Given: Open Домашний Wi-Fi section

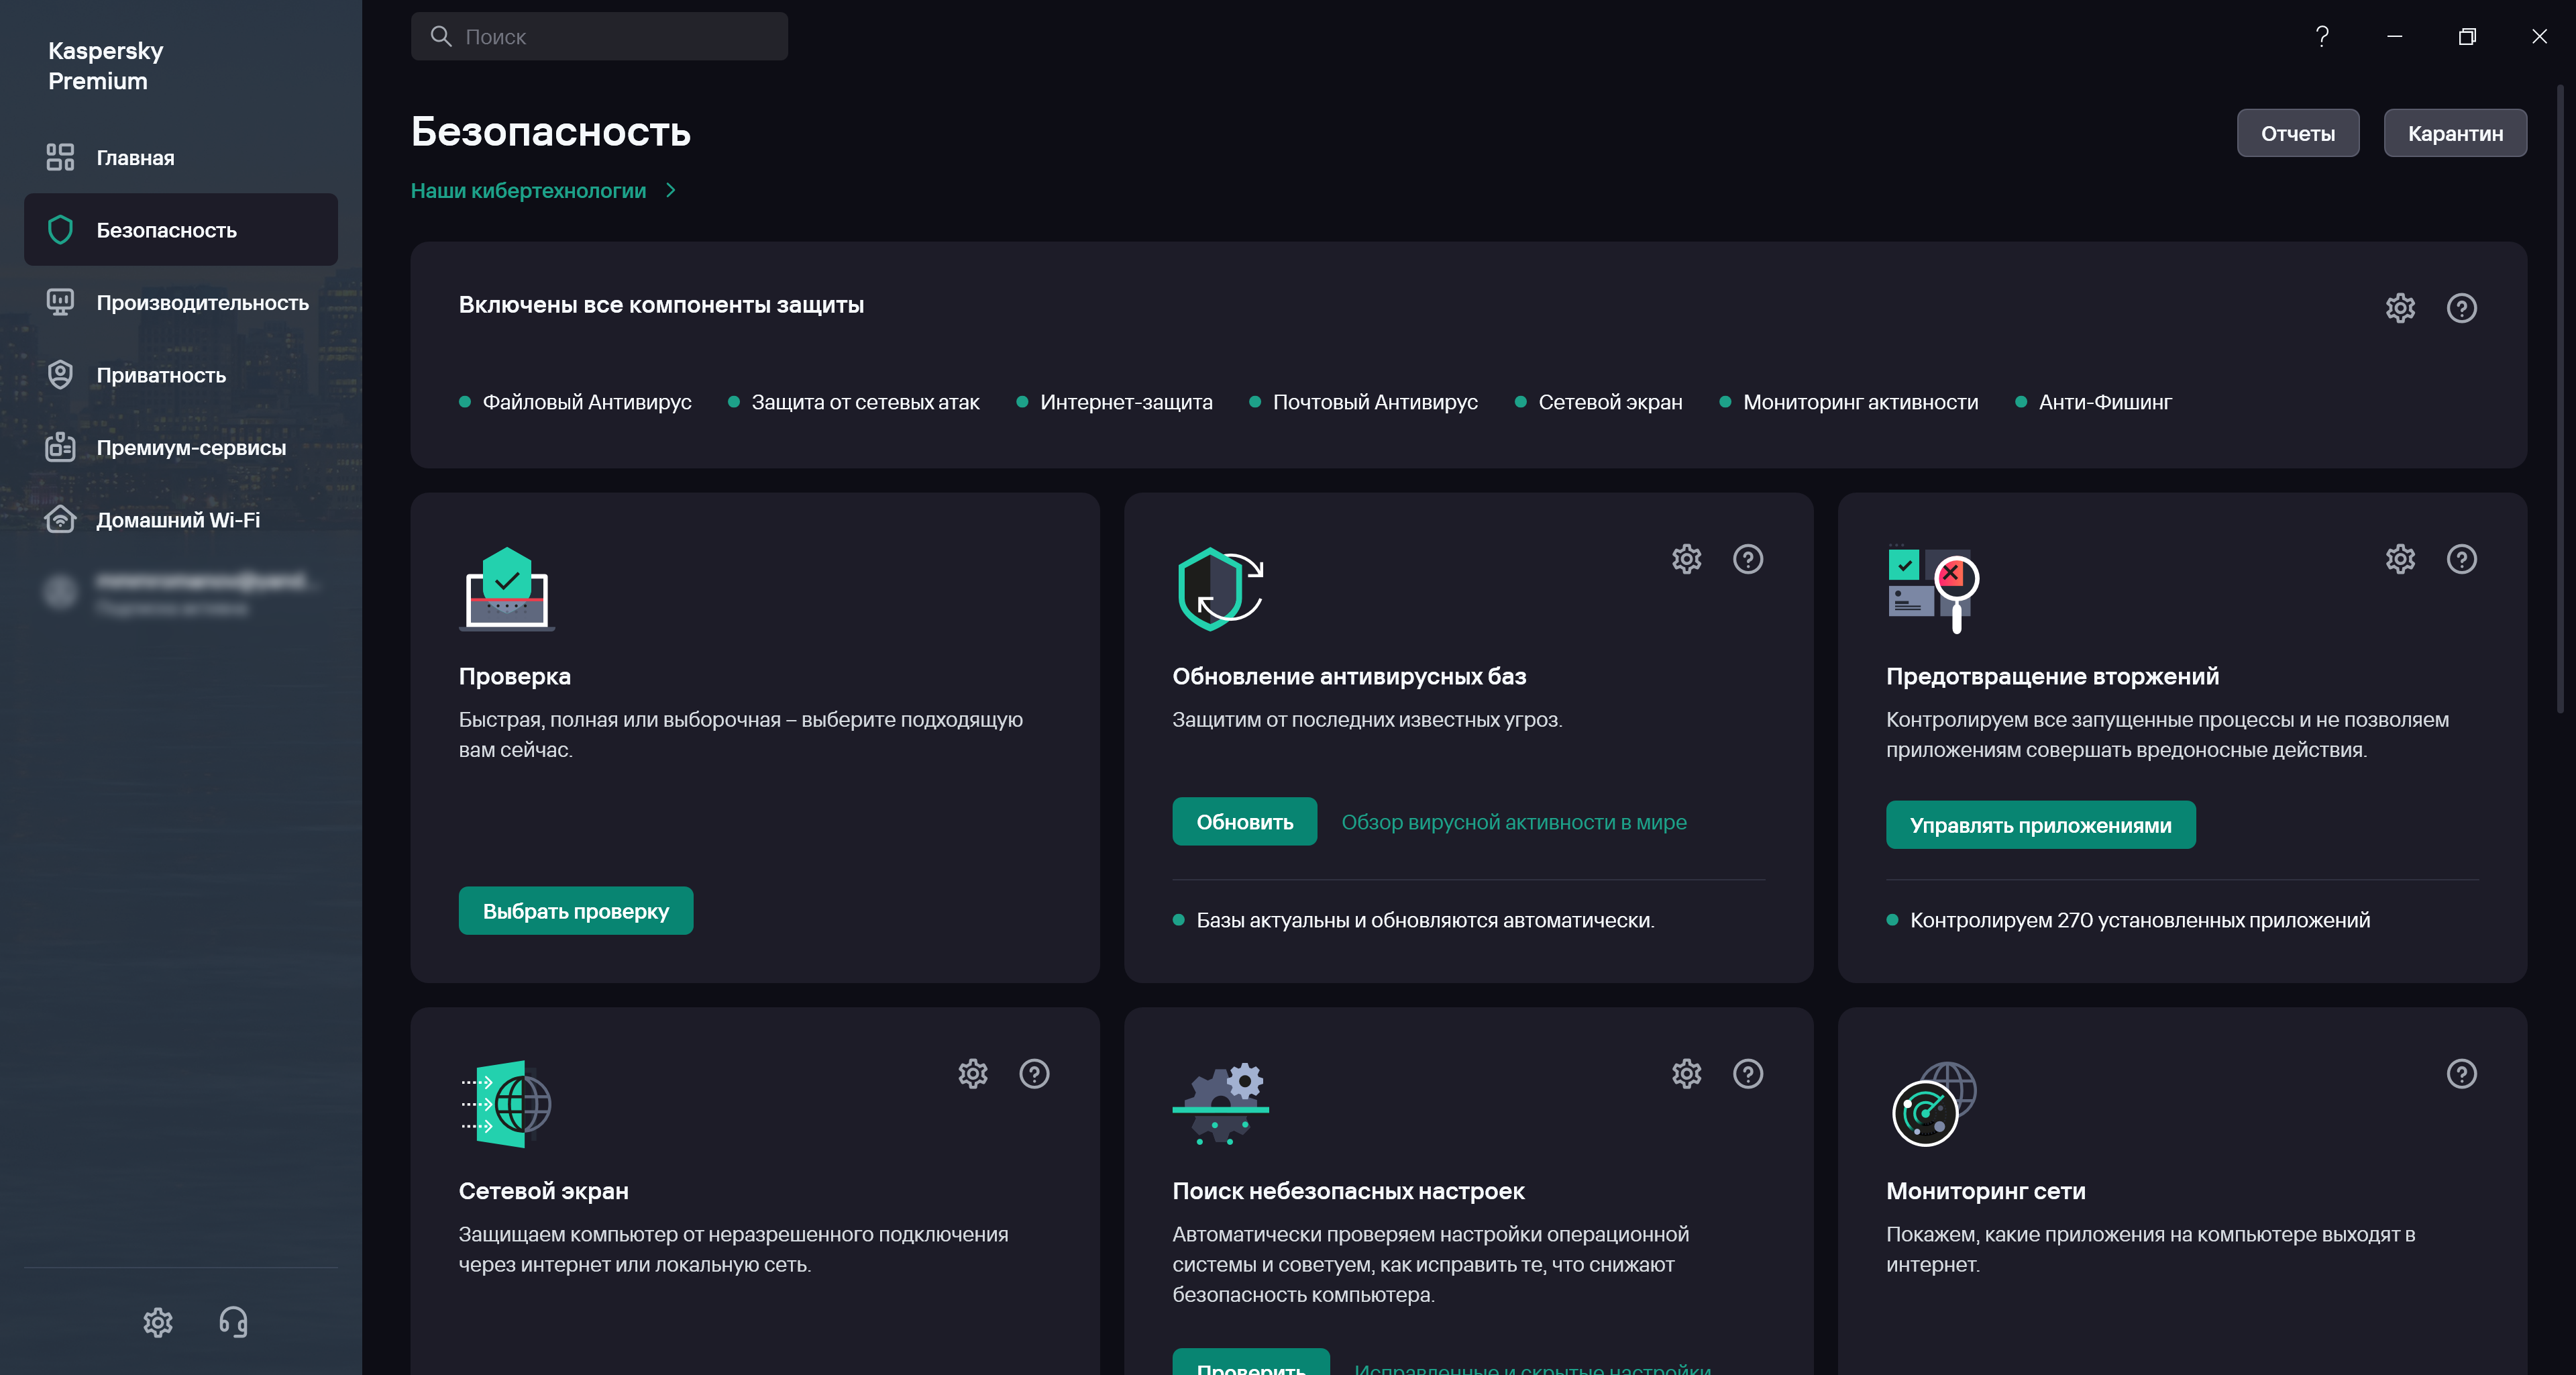Looking at the screenshot, I should 178,520.
